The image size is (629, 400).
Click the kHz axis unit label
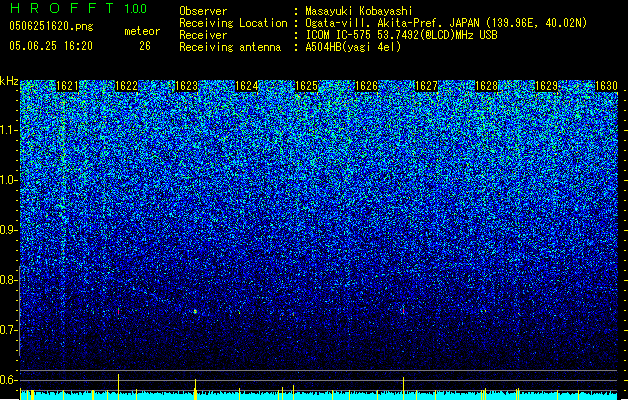tap(9, 81)
